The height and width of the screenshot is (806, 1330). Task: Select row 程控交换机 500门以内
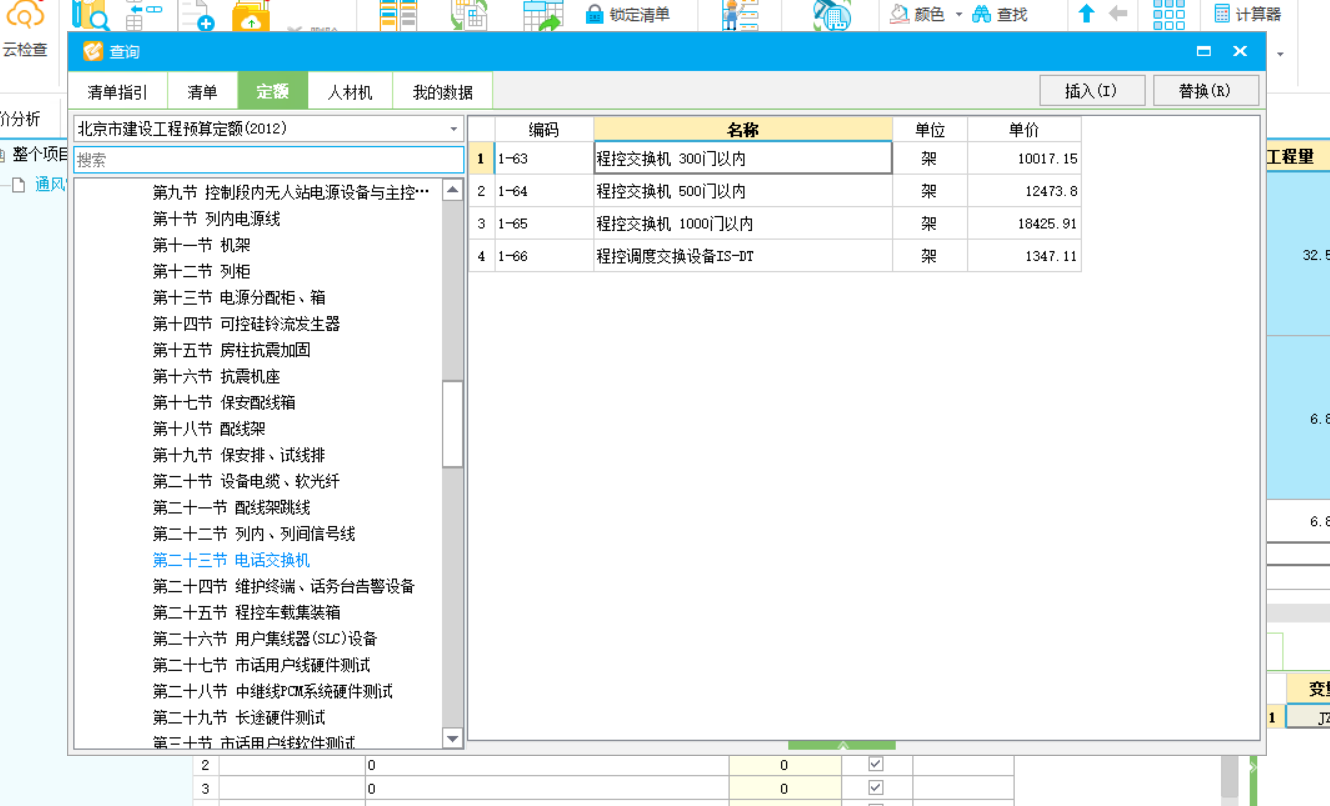pyautogui.click(x=743, y=191)
